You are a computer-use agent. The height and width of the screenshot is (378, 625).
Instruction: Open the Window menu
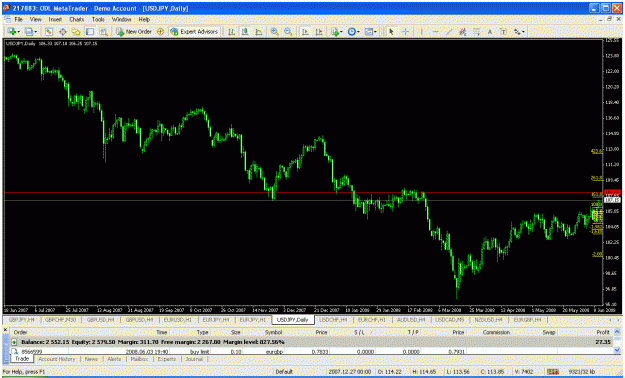point(121,19)
